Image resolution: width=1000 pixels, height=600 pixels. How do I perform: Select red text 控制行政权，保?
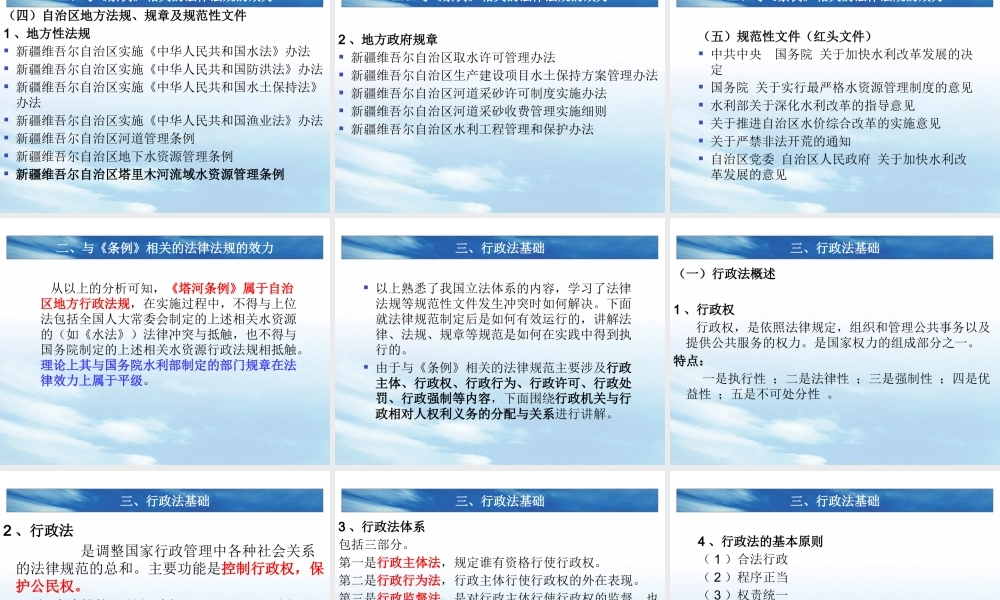[273, 569]
